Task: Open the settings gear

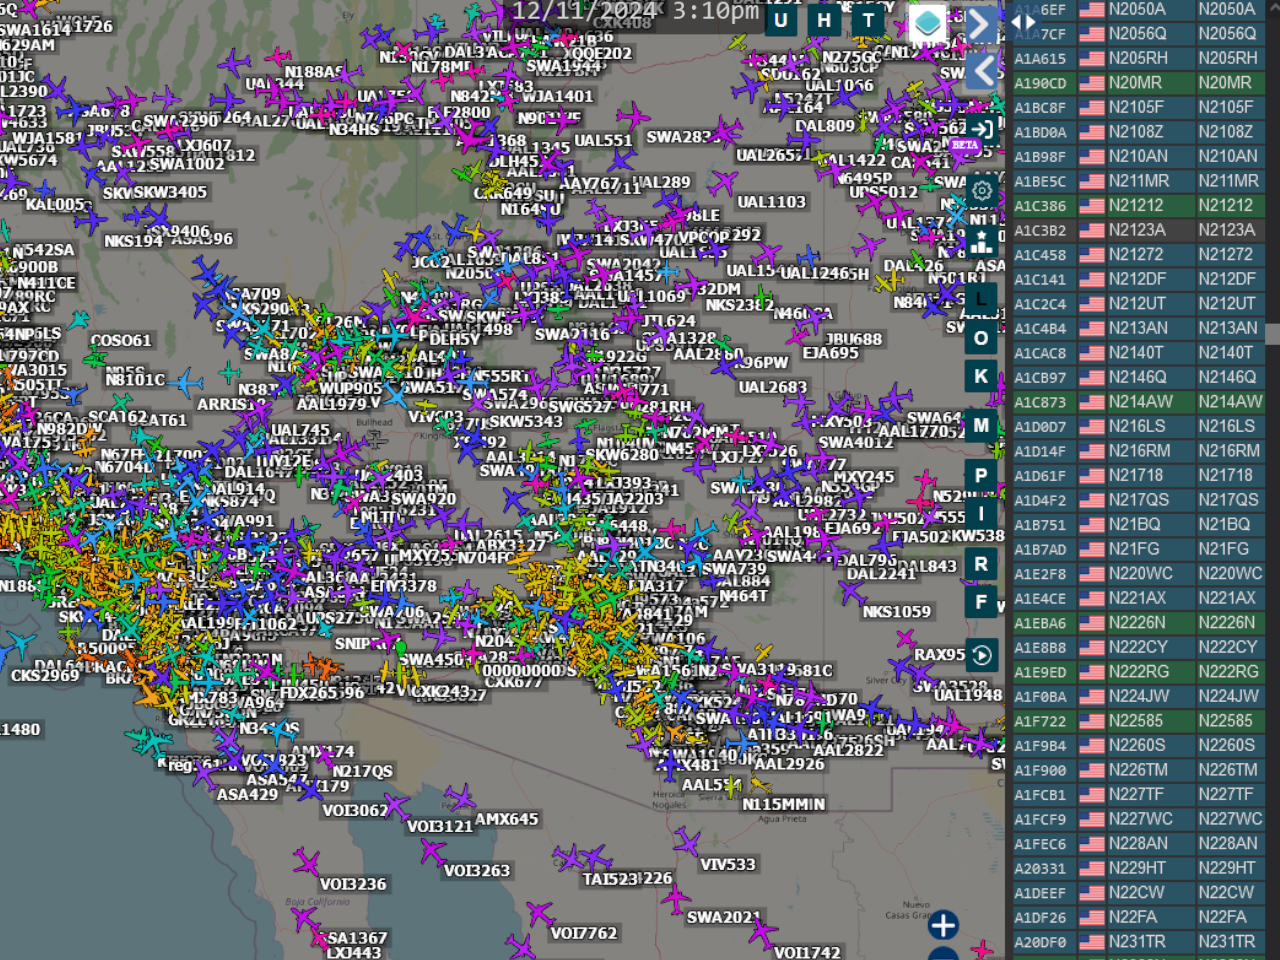Action: (x=982, y=190)
